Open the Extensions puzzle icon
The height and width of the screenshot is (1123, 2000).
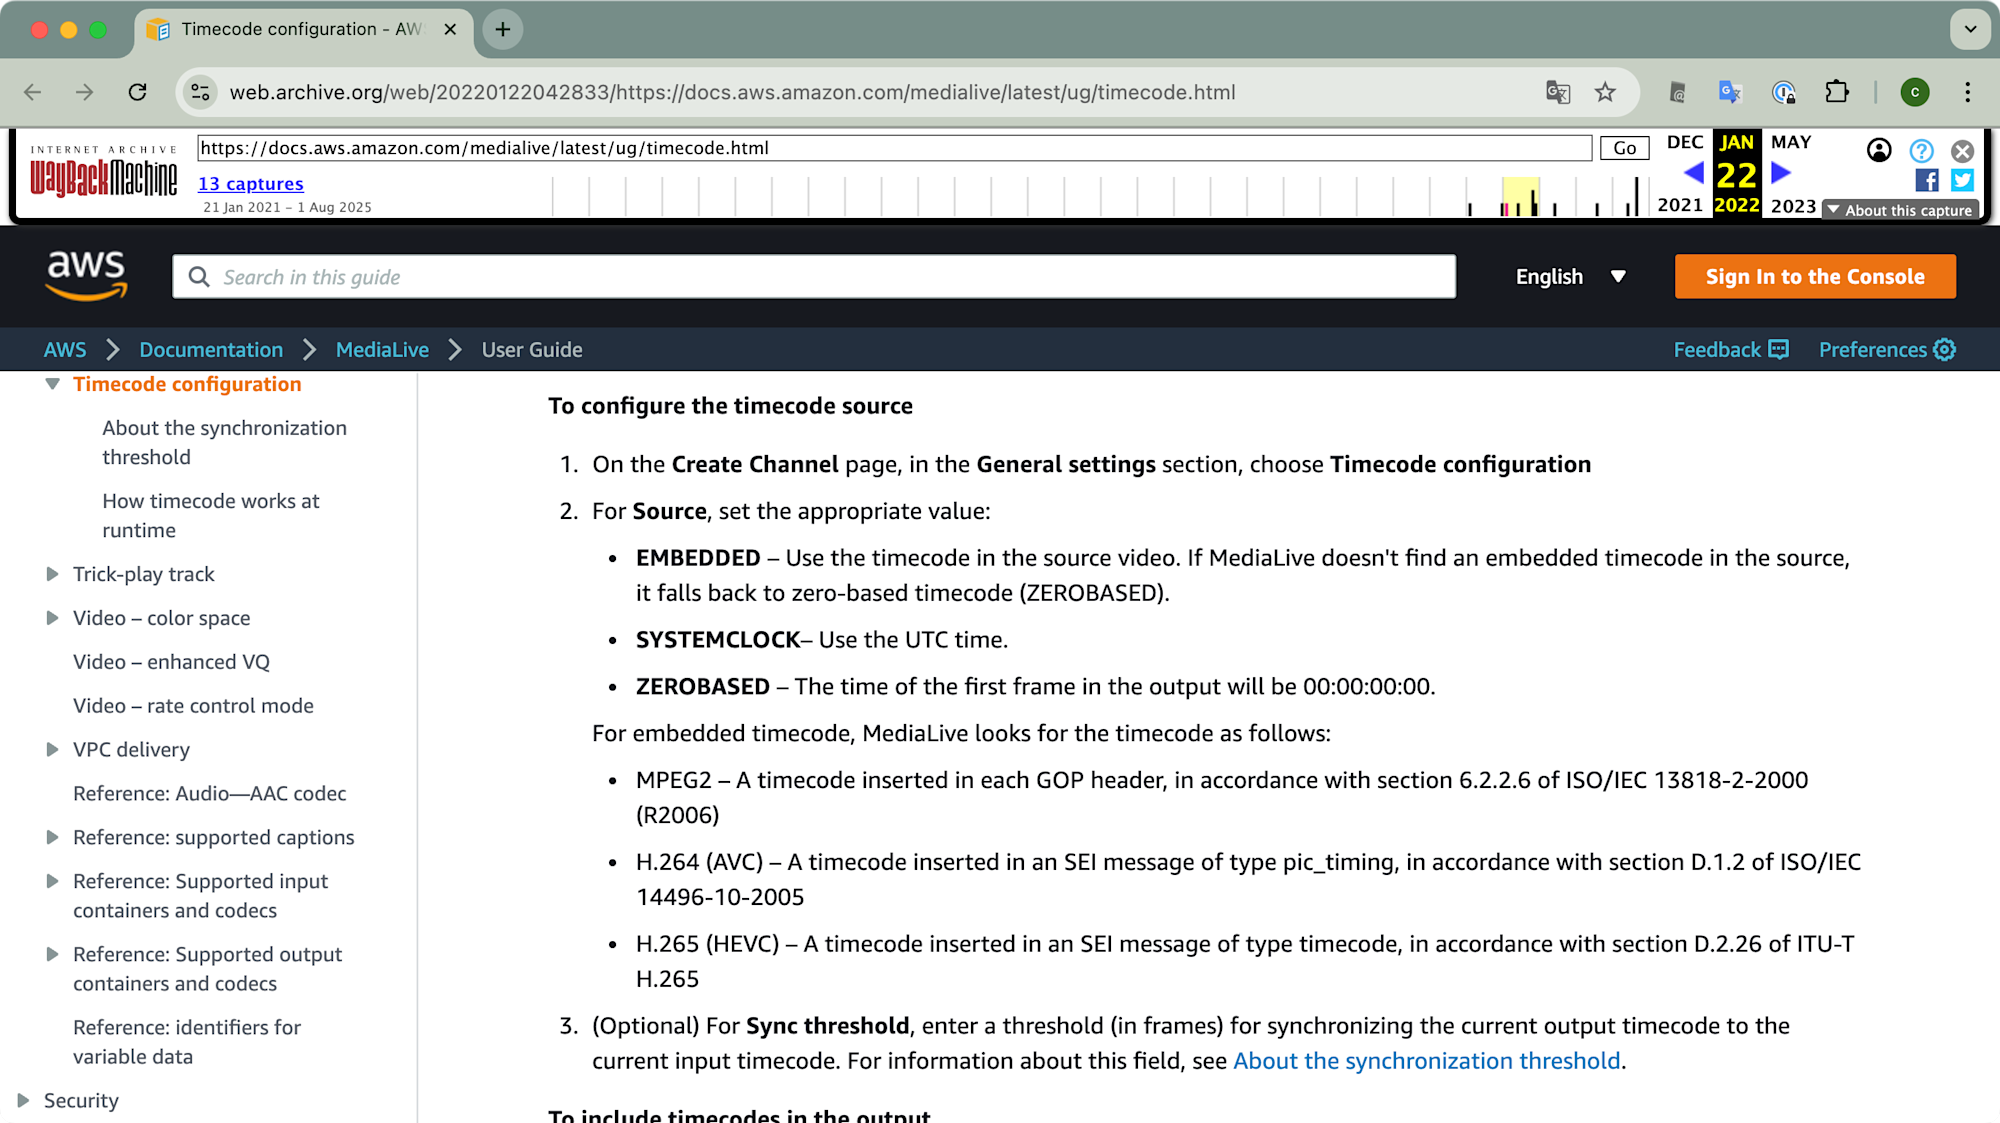point(1837,92)
